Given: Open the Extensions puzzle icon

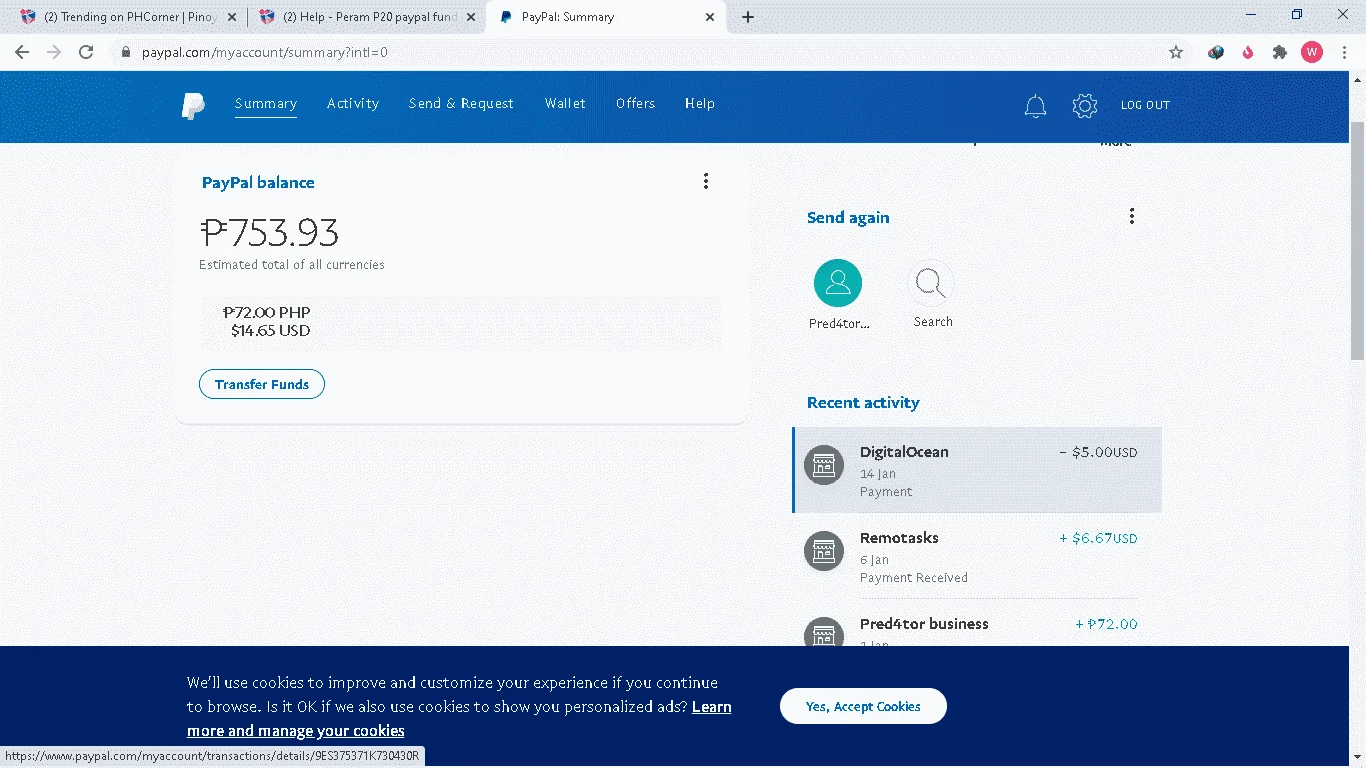Looking at the screenshot, I should [x=1280, y=52].
